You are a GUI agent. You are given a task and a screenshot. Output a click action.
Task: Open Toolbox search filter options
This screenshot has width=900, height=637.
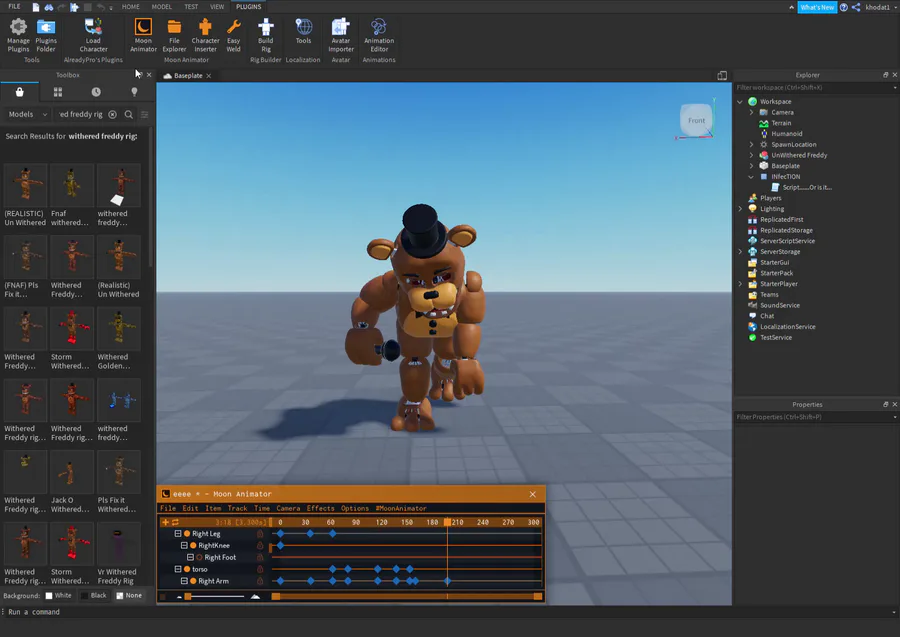145,114
